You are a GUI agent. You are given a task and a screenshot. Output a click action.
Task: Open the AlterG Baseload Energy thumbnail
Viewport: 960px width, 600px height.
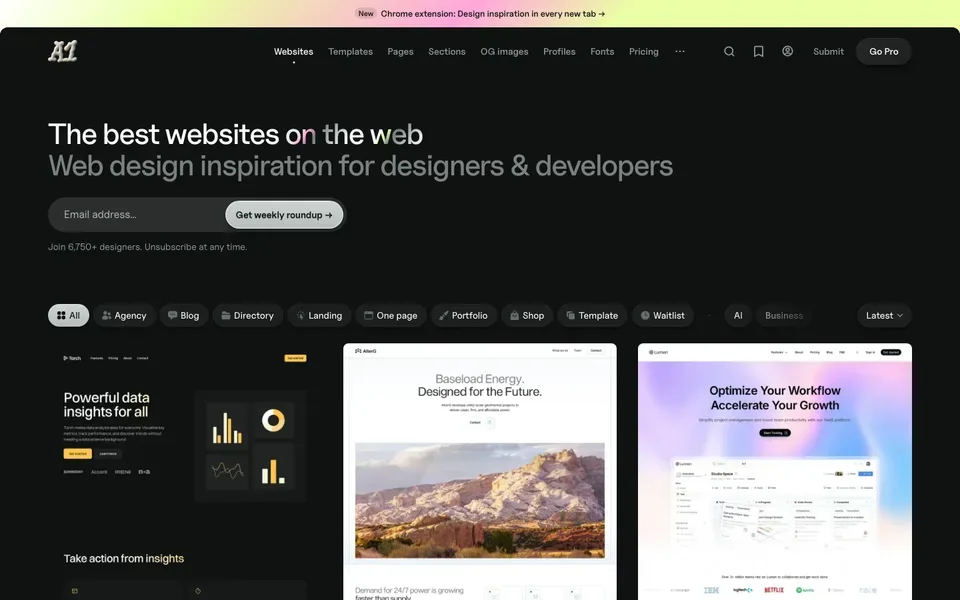click(480, 471)
